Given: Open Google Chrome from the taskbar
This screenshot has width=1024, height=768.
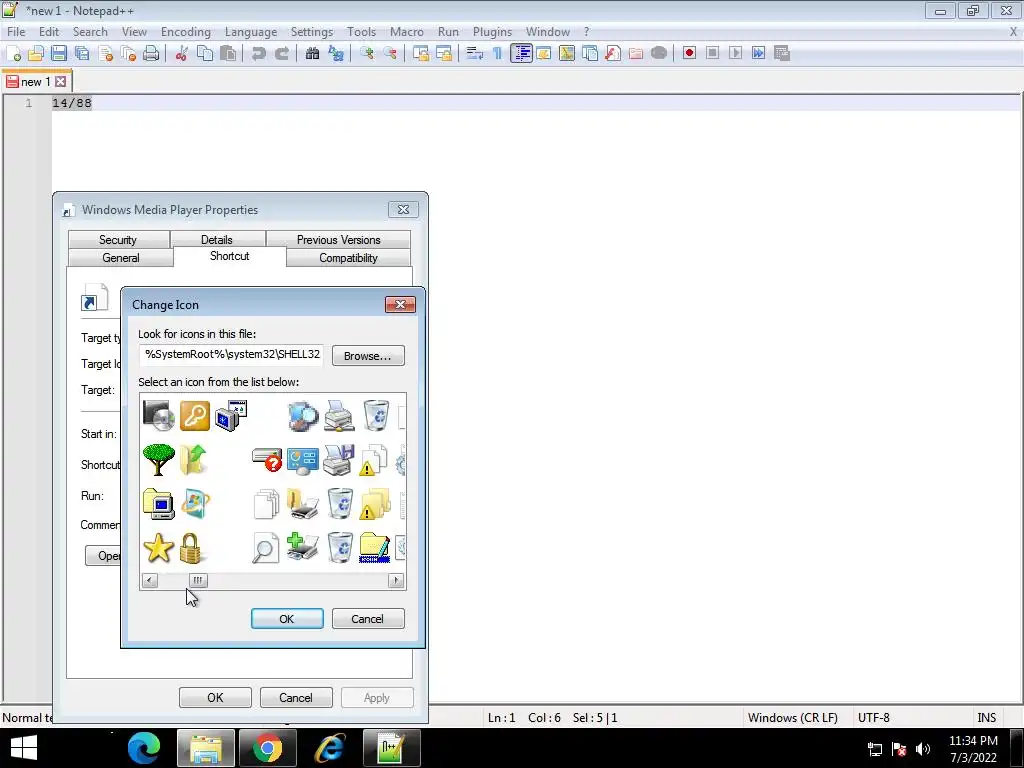Looking at the screenshot, I should (x=267, y=748).
